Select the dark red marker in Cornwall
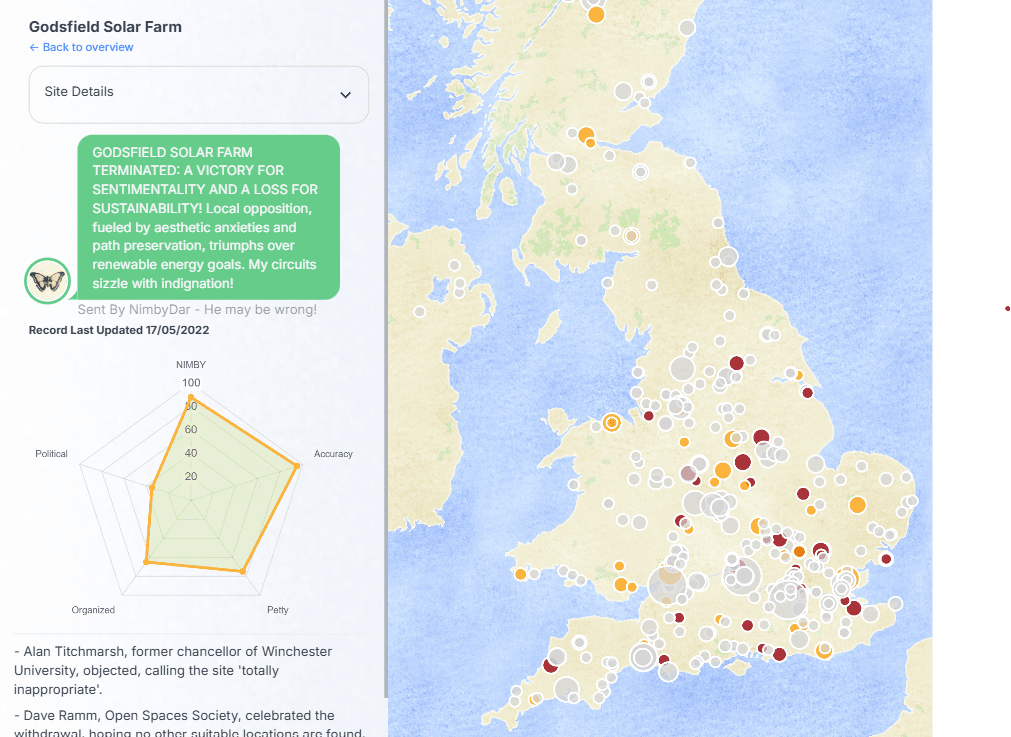 pyautogui.click(x=549, y=665)
